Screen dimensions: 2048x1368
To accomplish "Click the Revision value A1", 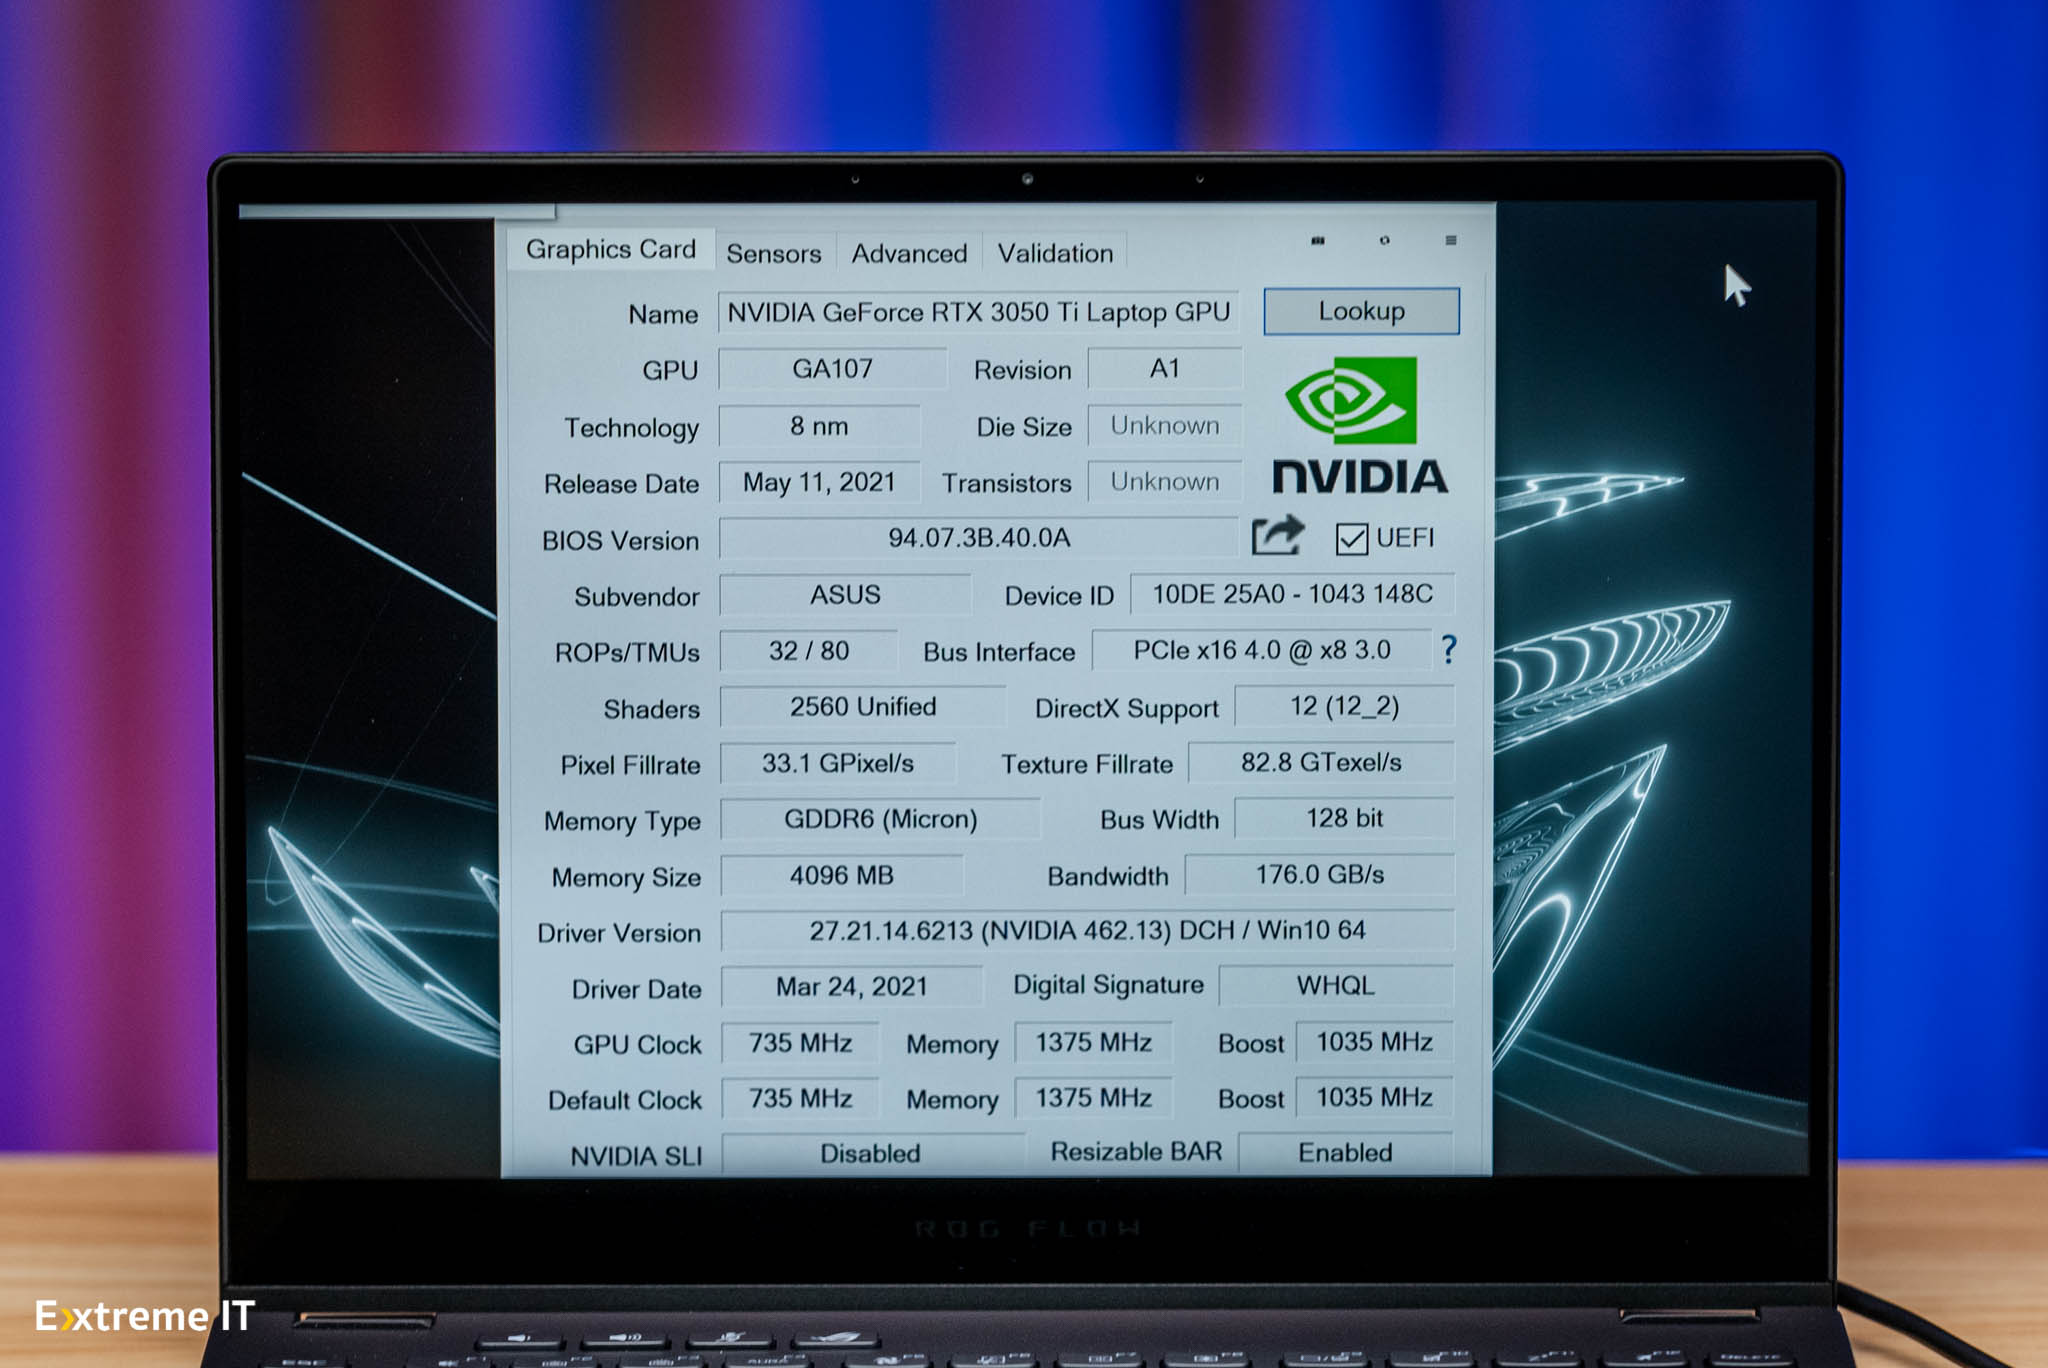I will coord(1164,369).
